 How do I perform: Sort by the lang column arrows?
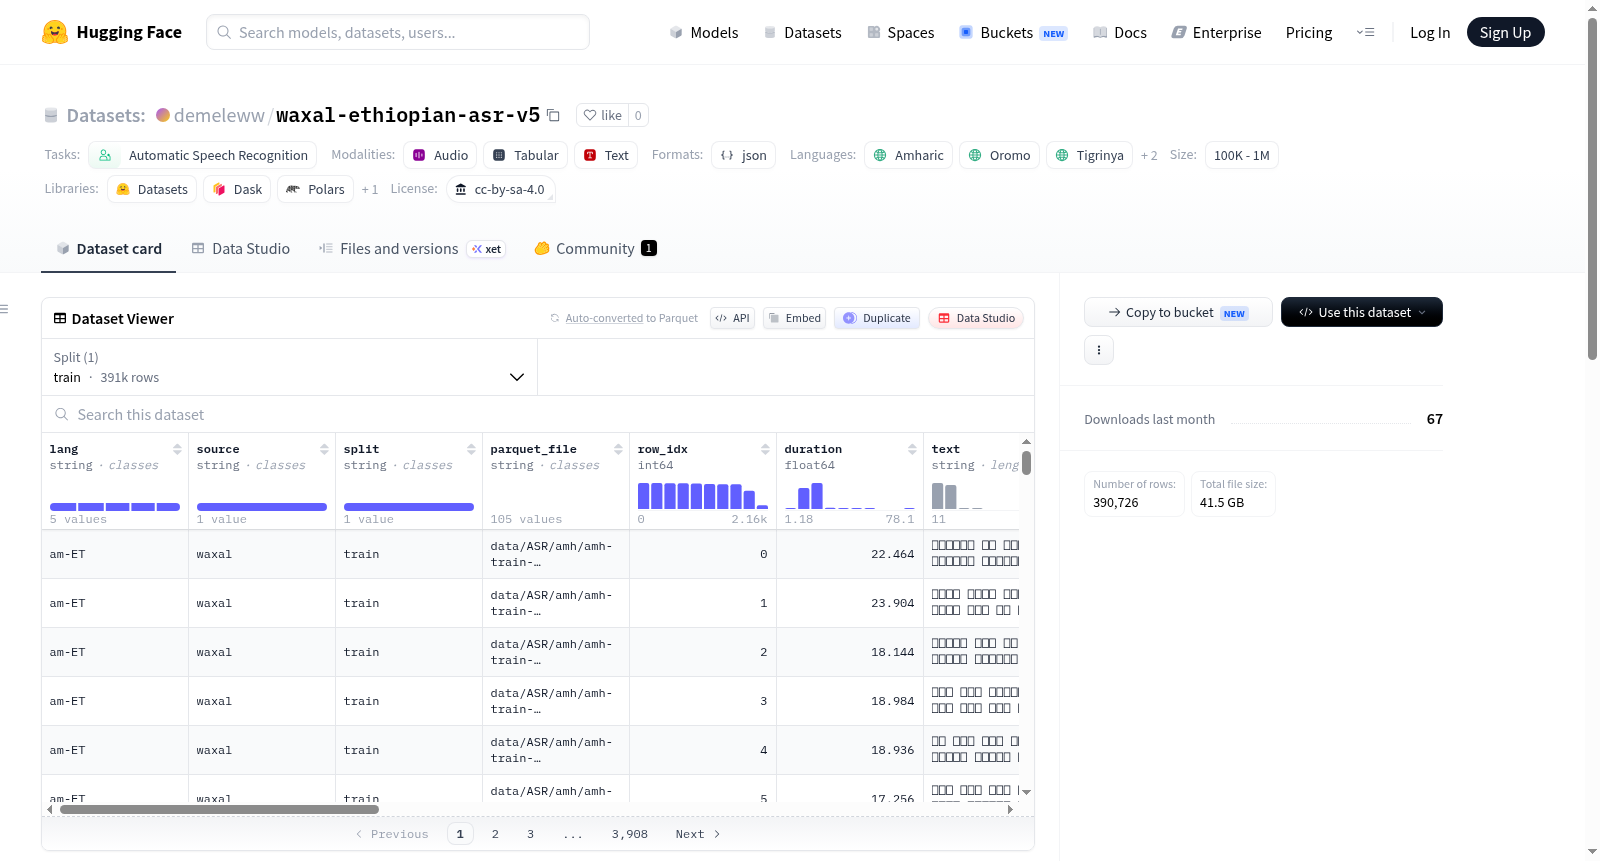pos(177,449)
